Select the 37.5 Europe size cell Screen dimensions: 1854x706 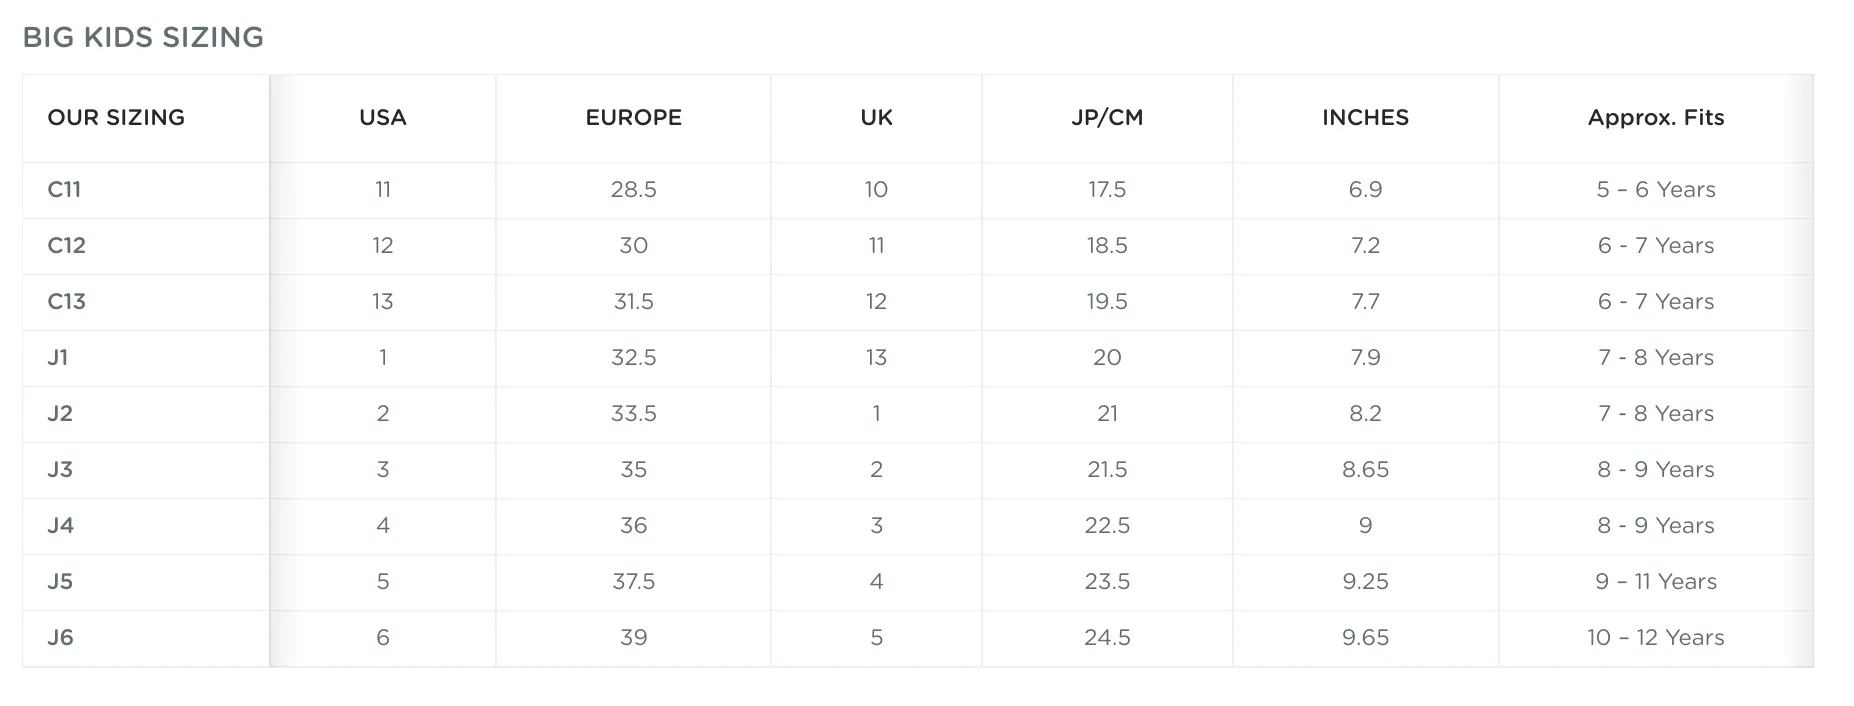(634, 581)
